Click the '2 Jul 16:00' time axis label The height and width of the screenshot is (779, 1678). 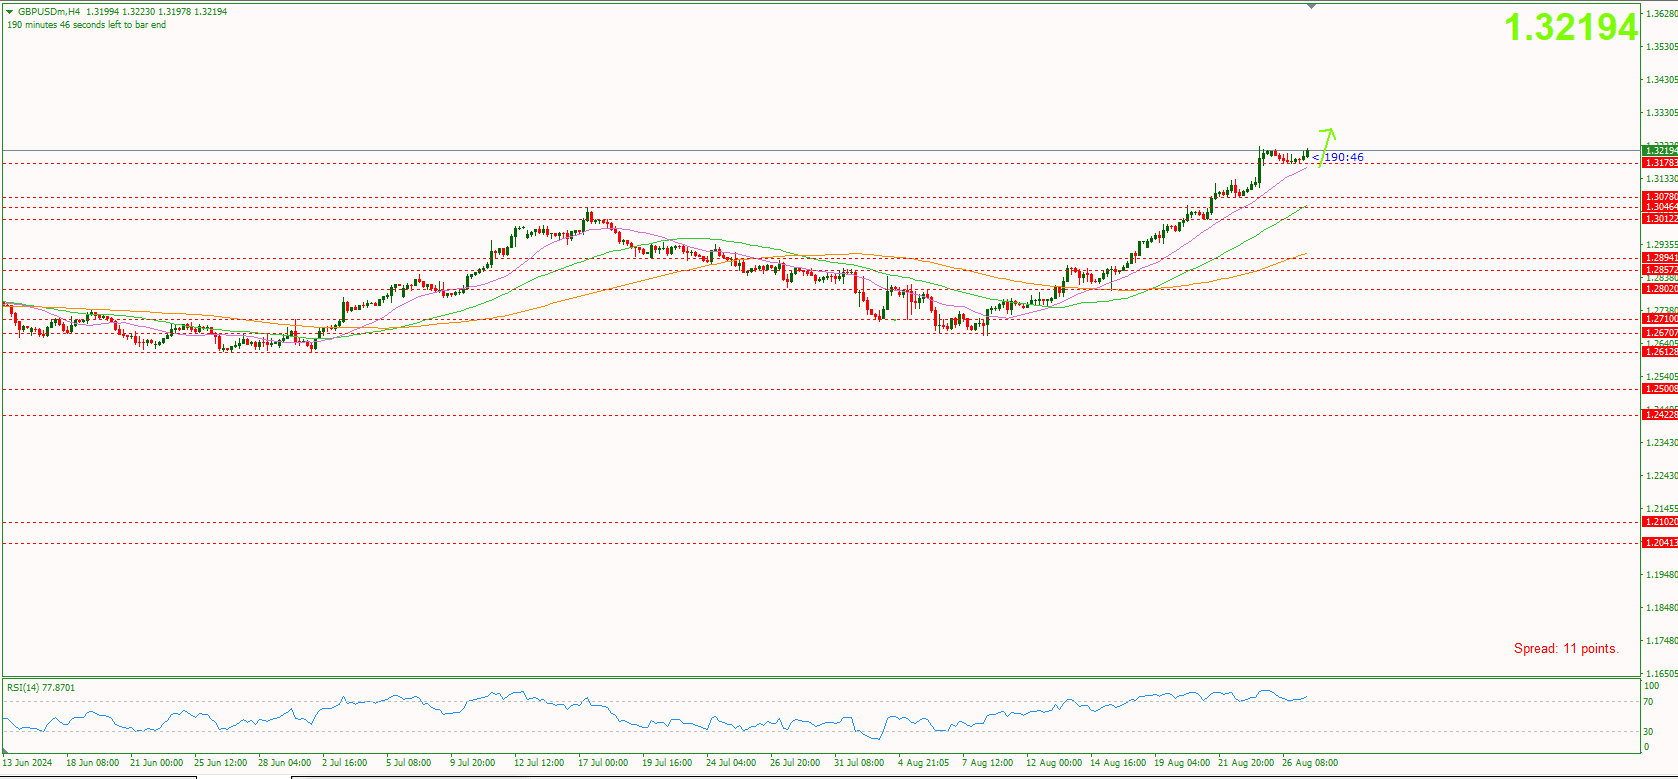click(x=345, y=763)
